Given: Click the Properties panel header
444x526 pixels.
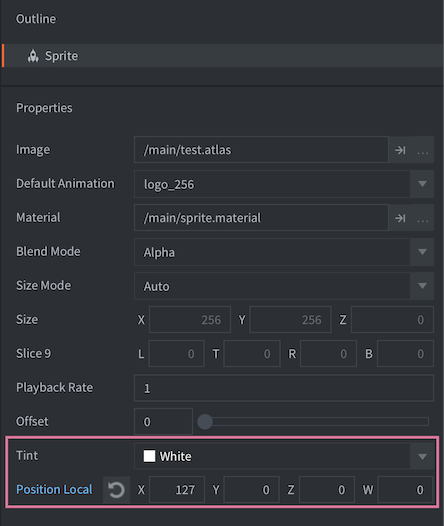Looking at the screenshot, I should click(44, 108).
